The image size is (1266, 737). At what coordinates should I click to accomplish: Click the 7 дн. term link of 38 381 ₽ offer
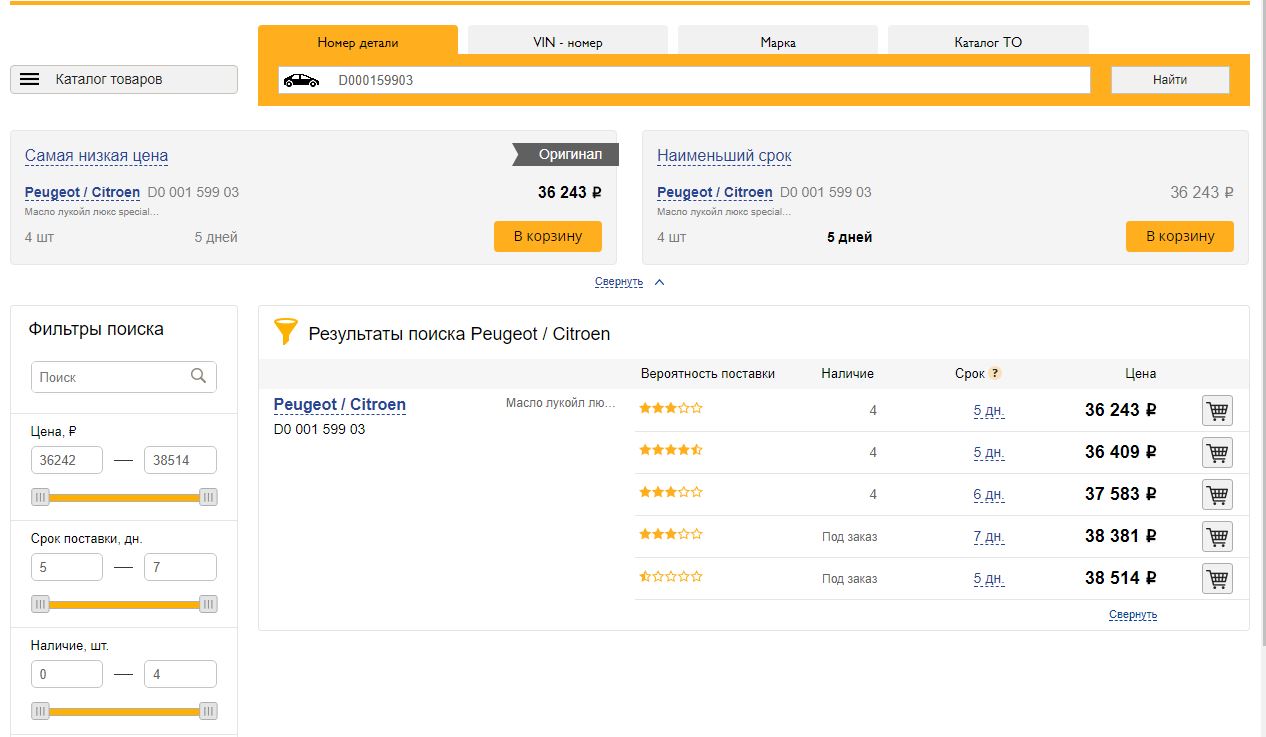coord(989,536)
